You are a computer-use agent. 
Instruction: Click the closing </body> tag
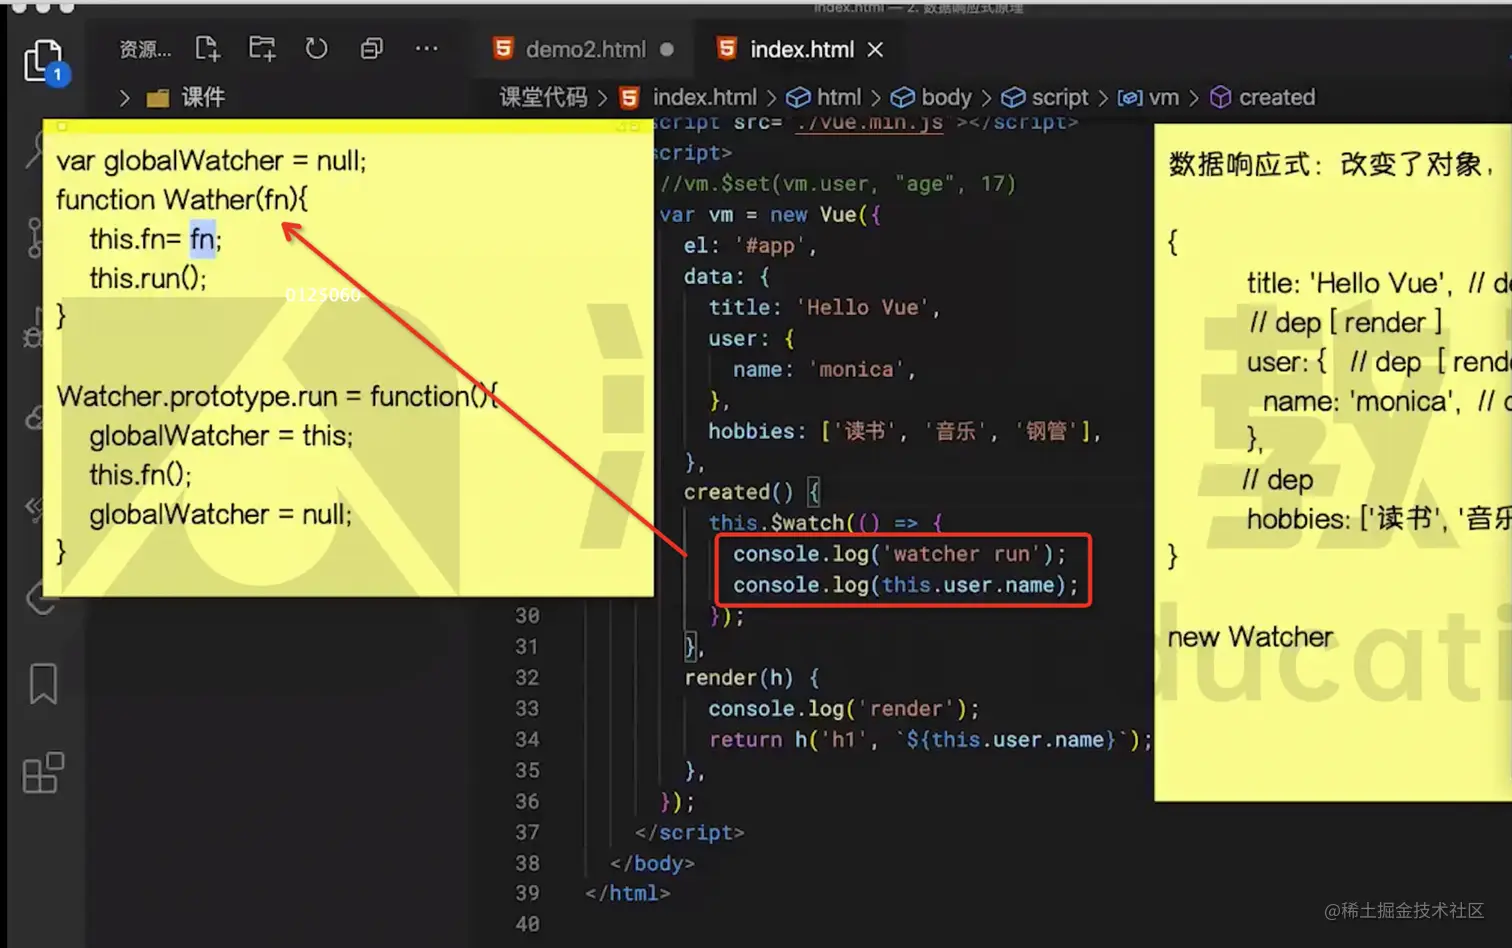(x=652, y=863)
